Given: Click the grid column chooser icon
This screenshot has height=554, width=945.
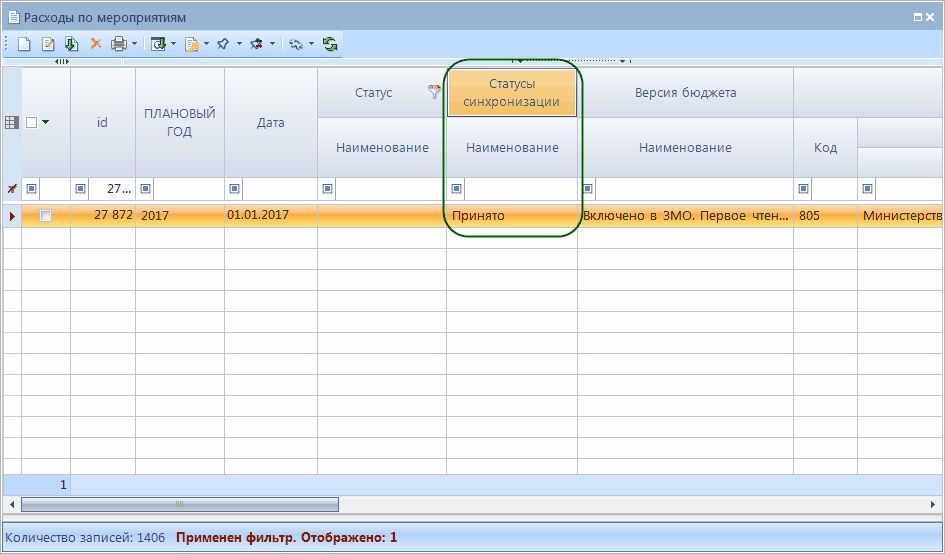Looking at the screenshot, I should 12,122.
